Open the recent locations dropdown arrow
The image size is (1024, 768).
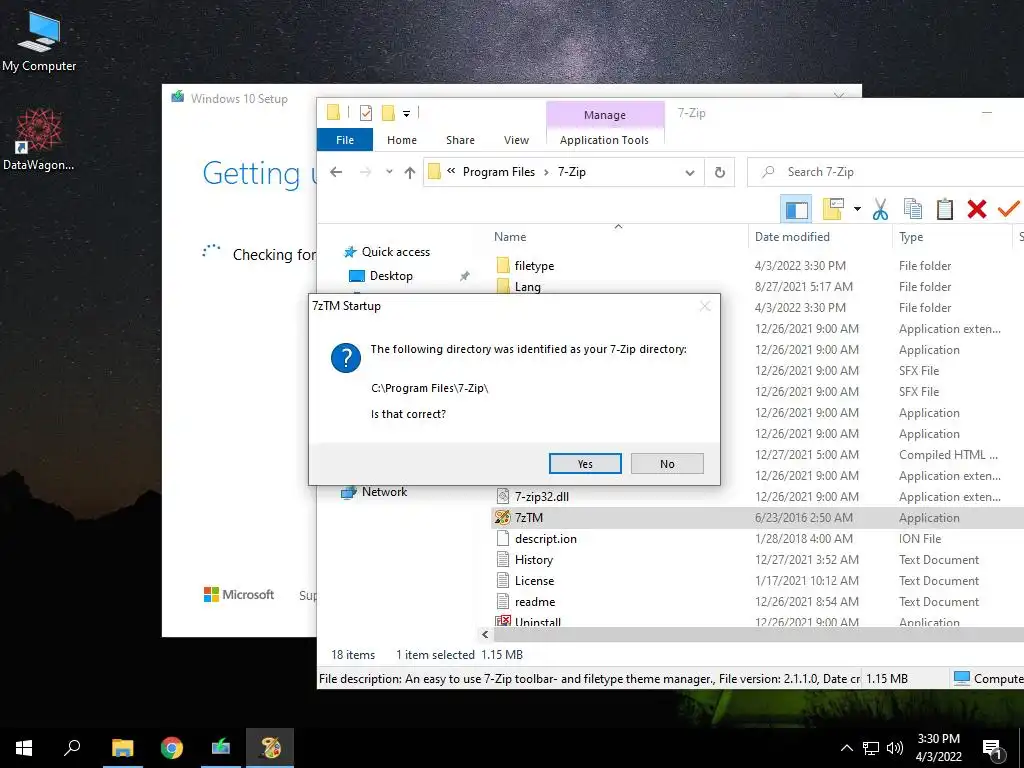[x=389, y=172]
